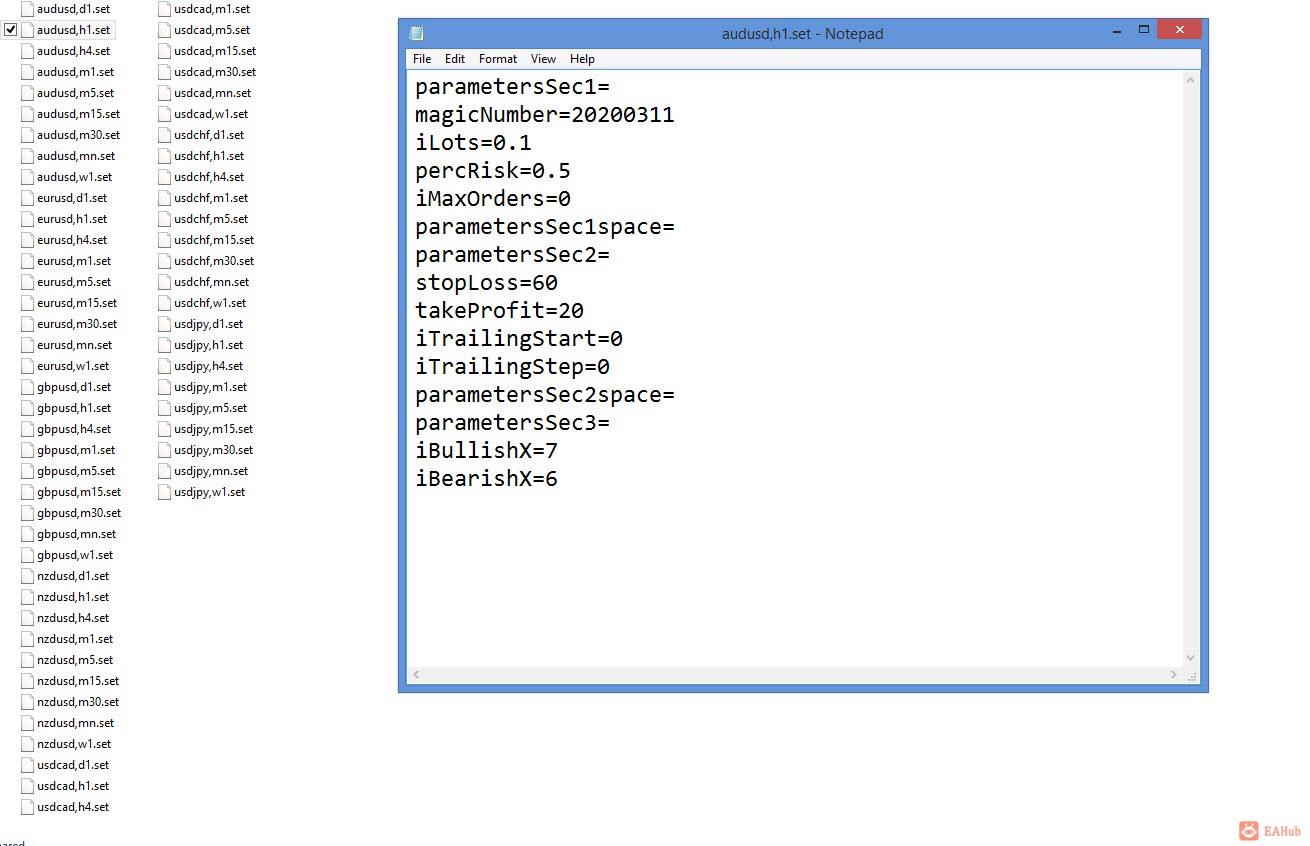
Task: Click the magicNumber=20200311 line in Notepad
Action: click(x=545, y=115)
